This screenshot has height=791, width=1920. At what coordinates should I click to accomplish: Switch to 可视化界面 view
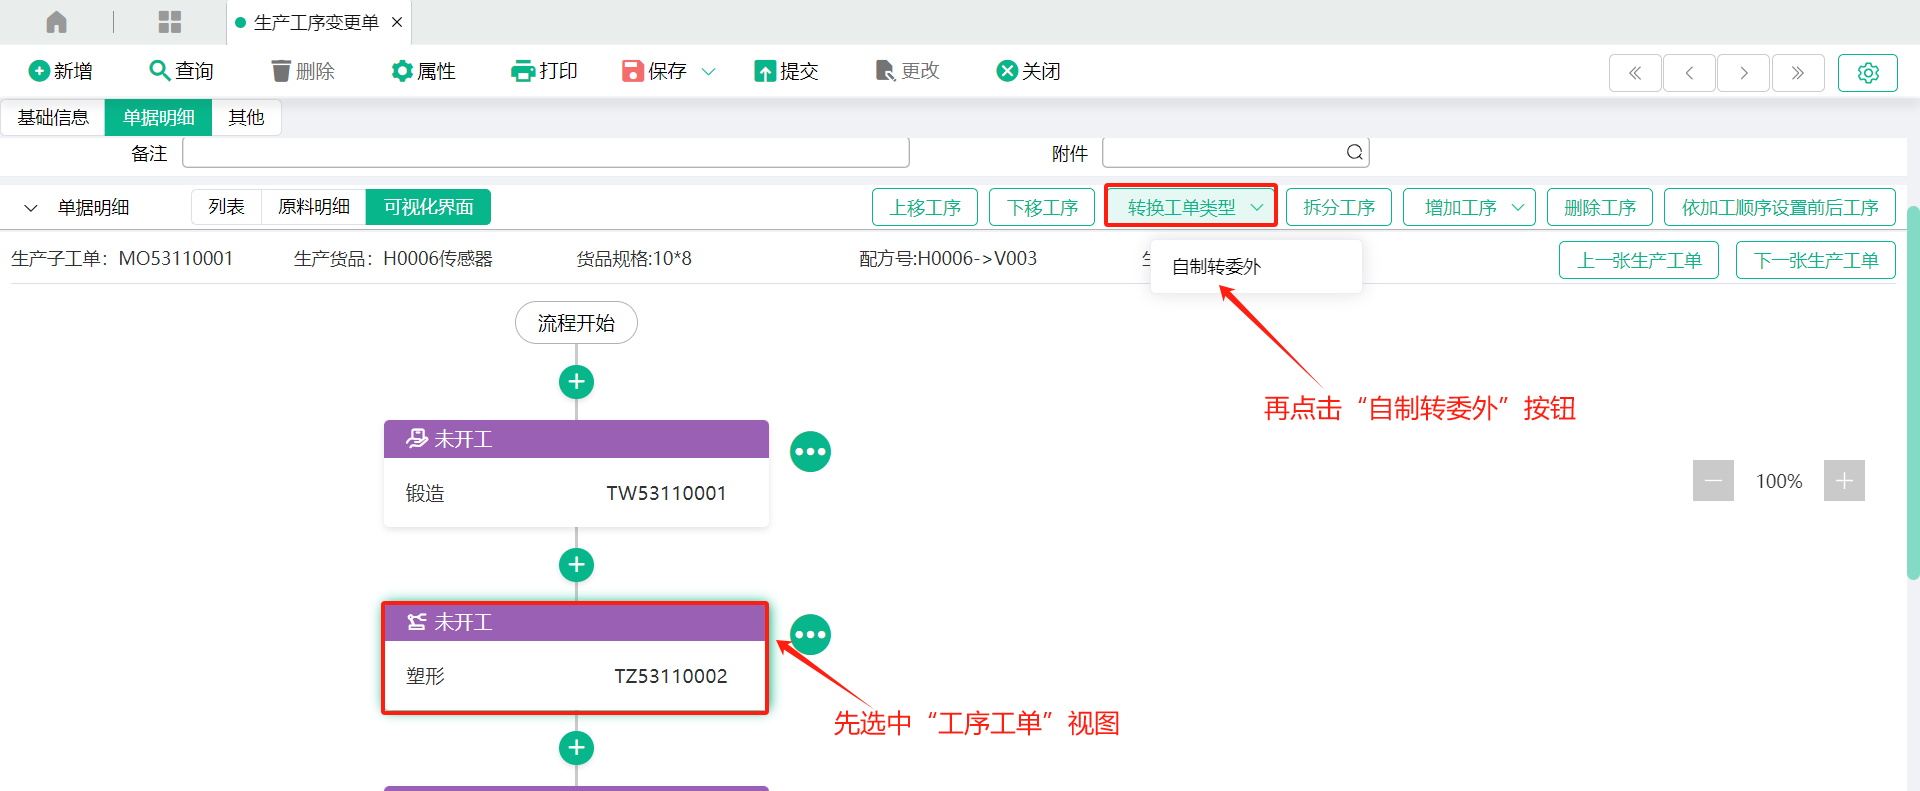tap(428, 207)
